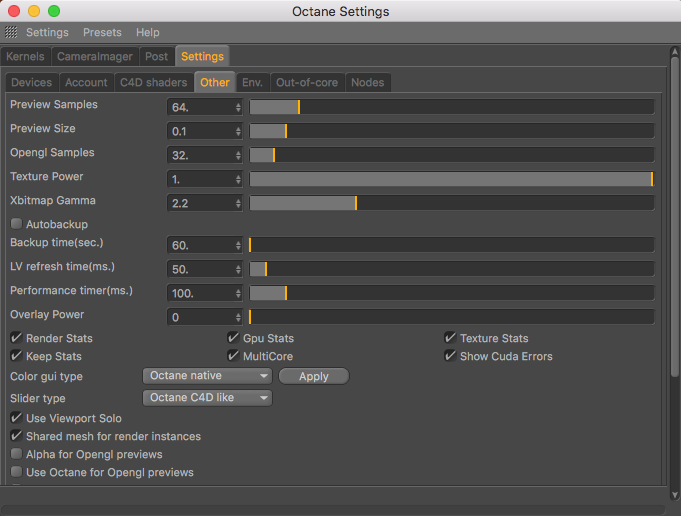Click the Preview Samples stepper arrows
This screenshot has height=516, width=681.
point(238,107)
